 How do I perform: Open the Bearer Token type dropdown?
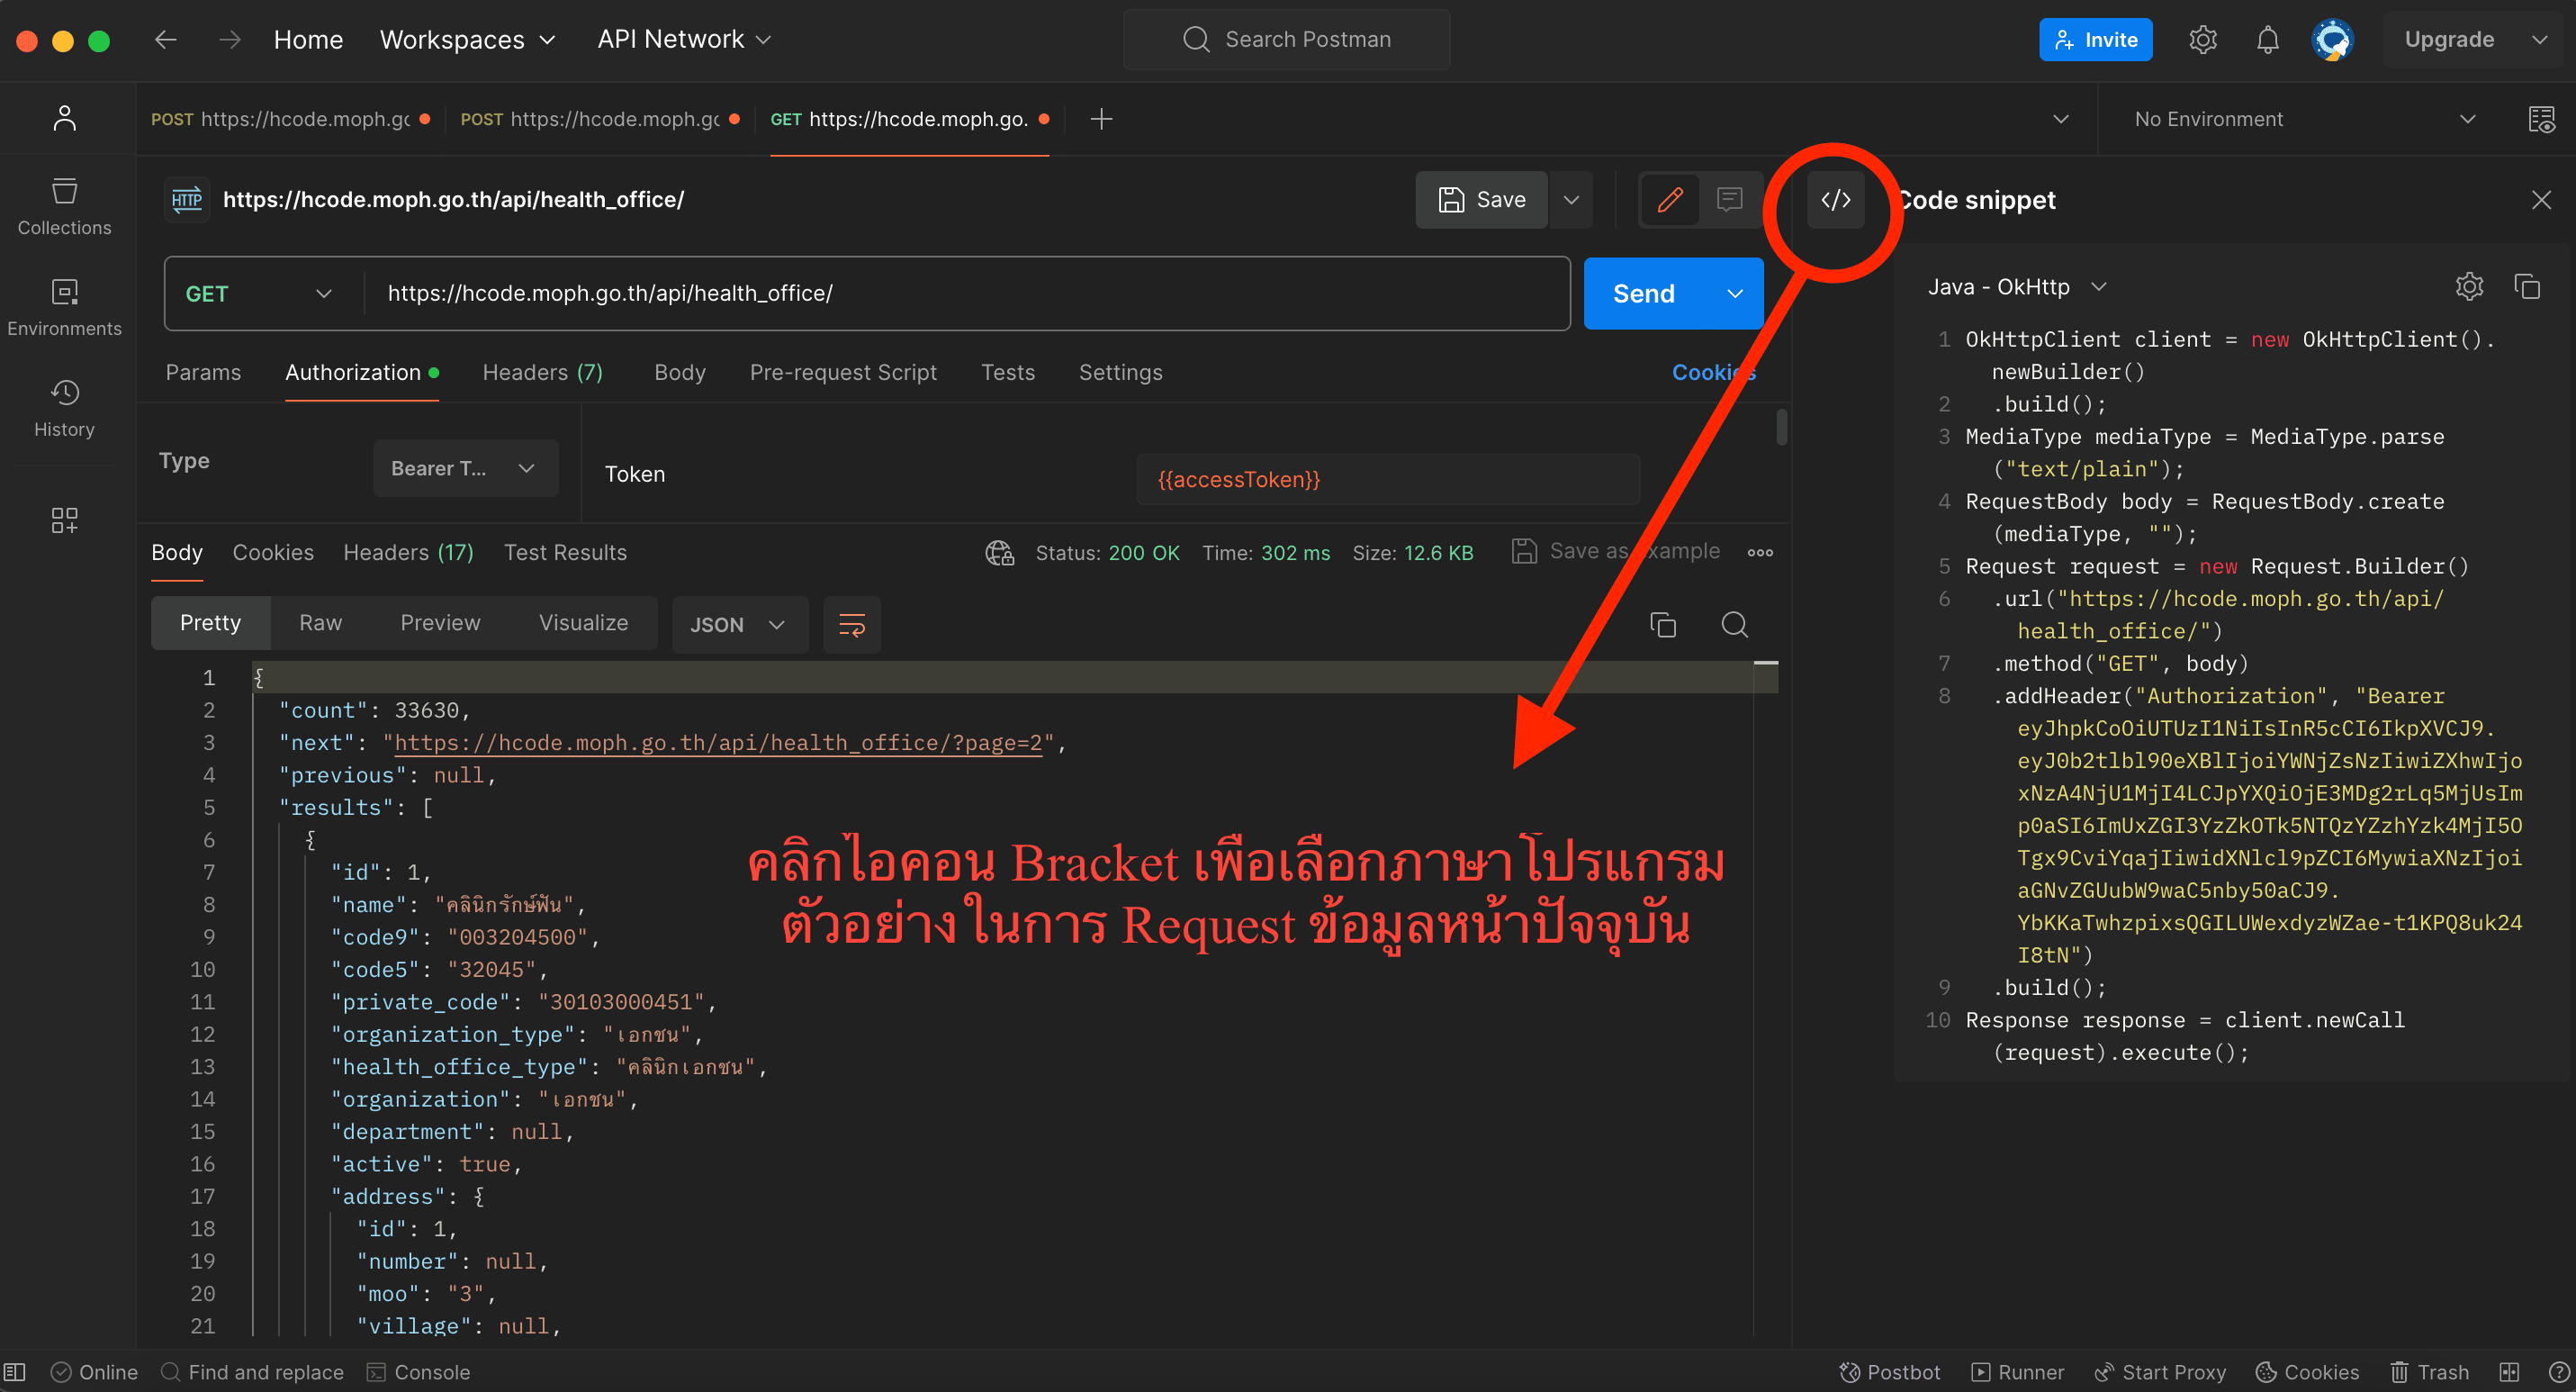[x=464, y=468]
